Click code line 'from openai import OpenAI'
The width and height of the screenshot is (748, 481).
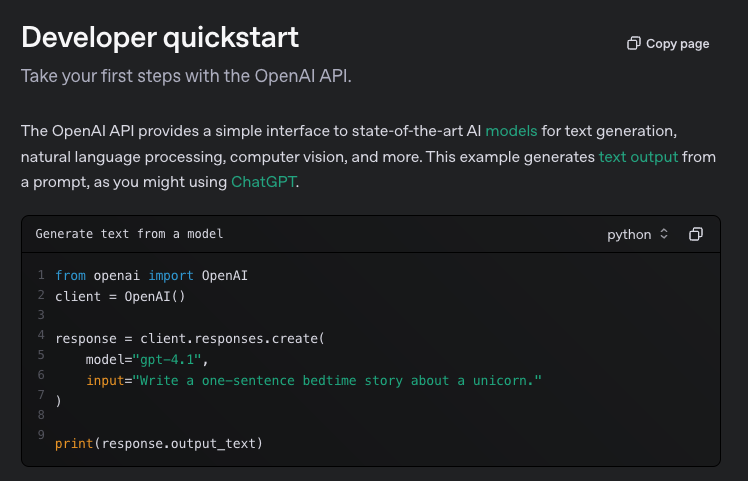(x=151, y=275)
